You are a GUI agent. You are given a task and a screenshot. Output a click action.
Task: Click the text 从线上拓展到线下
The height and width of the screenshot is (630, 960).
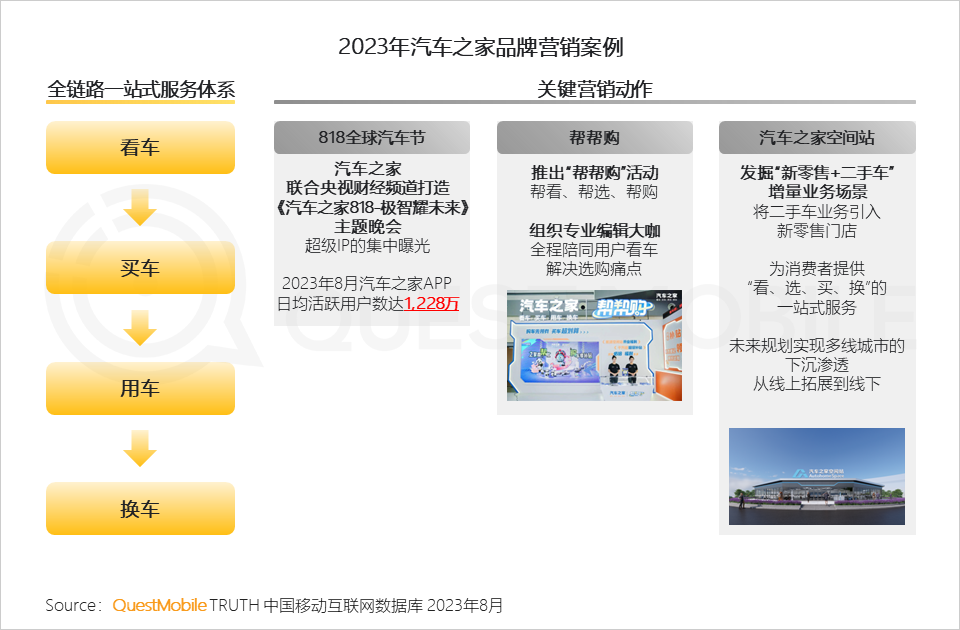click(x=817, y=384)
